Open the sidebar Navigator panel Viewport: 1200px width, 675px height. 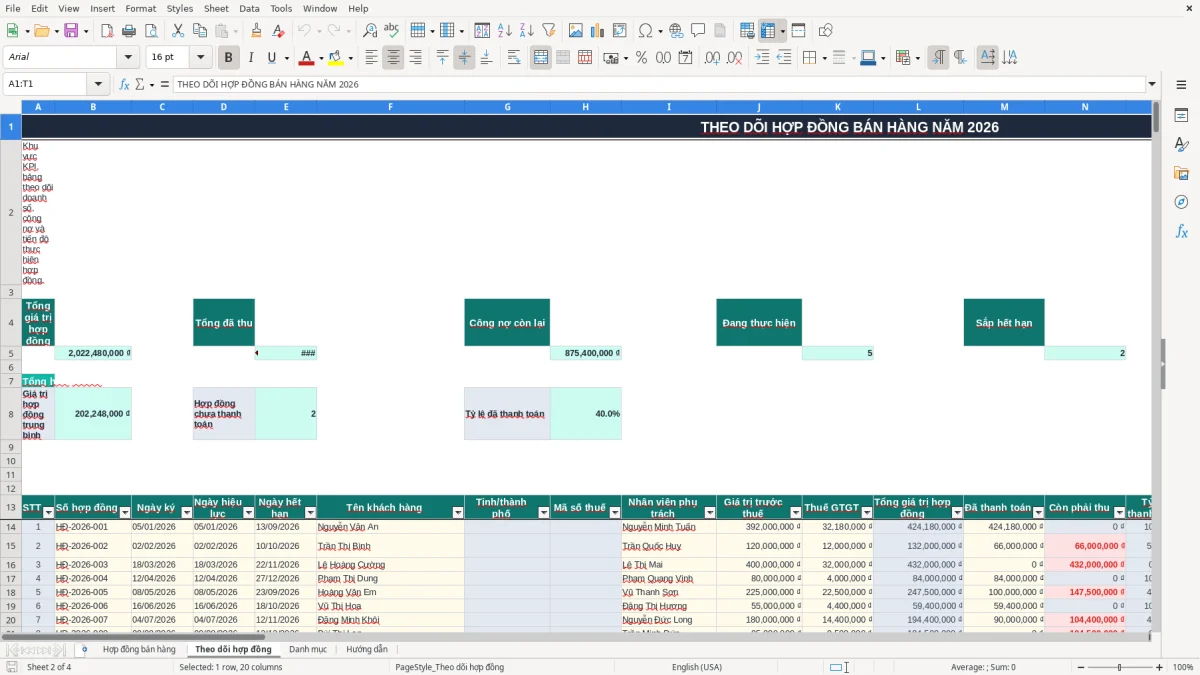1181,203
